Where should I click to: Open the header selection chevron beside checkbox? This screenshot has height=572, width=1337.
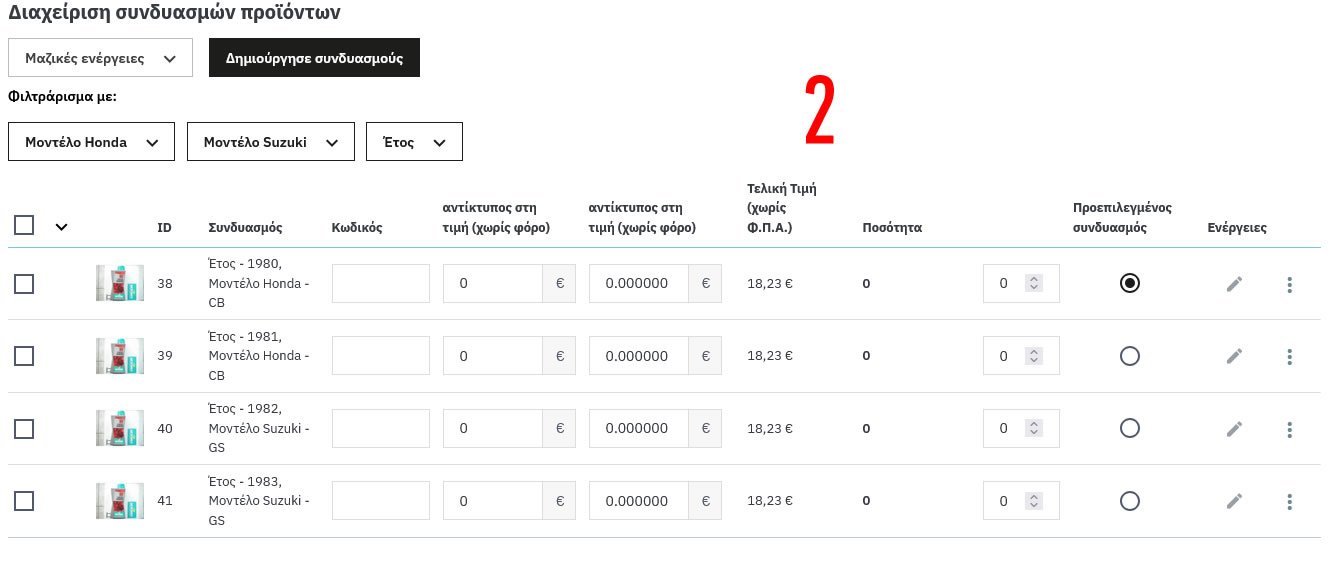click(61, 227)
